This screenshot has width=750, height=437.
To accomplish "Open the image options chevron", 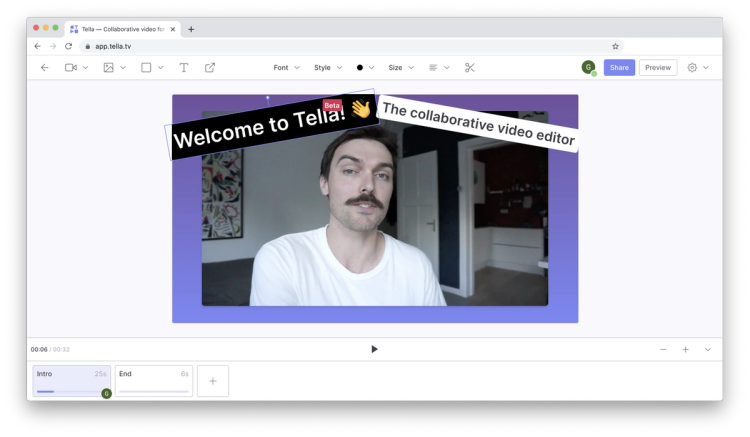I will pyautogui.click(x=123, y=68).
